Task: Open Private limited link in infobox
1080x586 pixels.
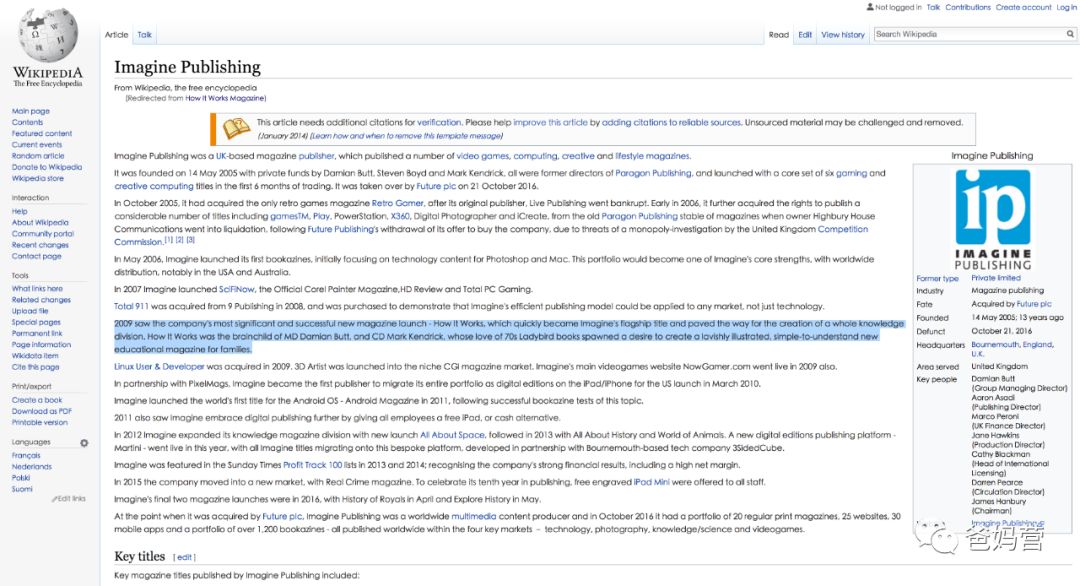Action: click(995, 278)
